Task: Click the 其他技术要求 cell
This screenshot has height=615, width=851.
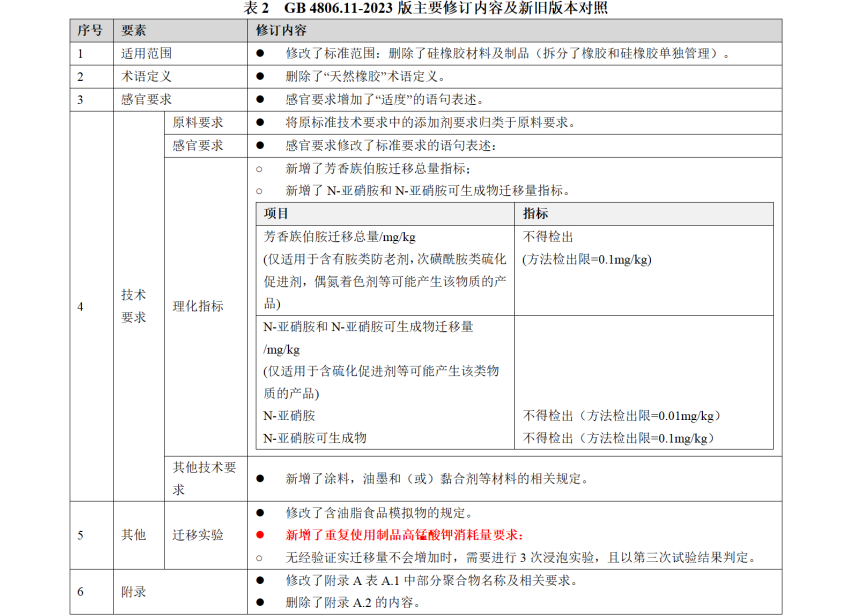Action: (x=204, y=478)
